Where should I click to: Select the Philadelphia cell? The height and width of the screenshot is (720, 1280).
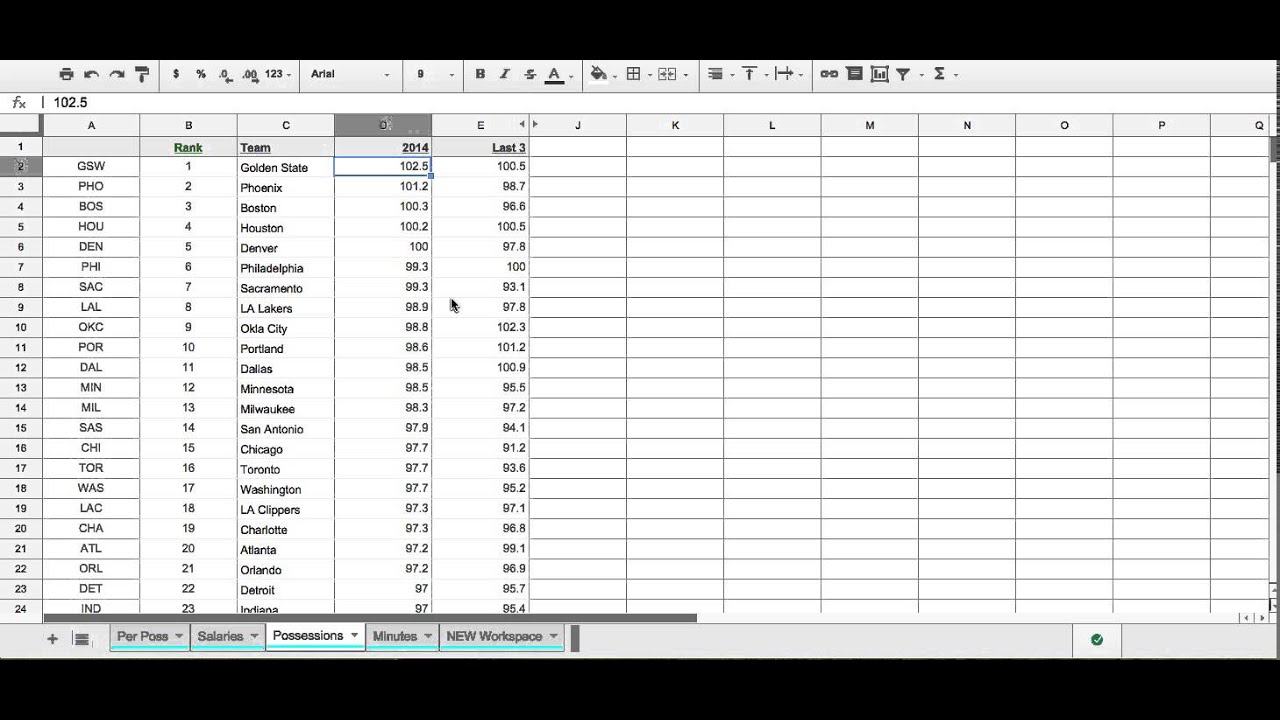tap(285, 267)
